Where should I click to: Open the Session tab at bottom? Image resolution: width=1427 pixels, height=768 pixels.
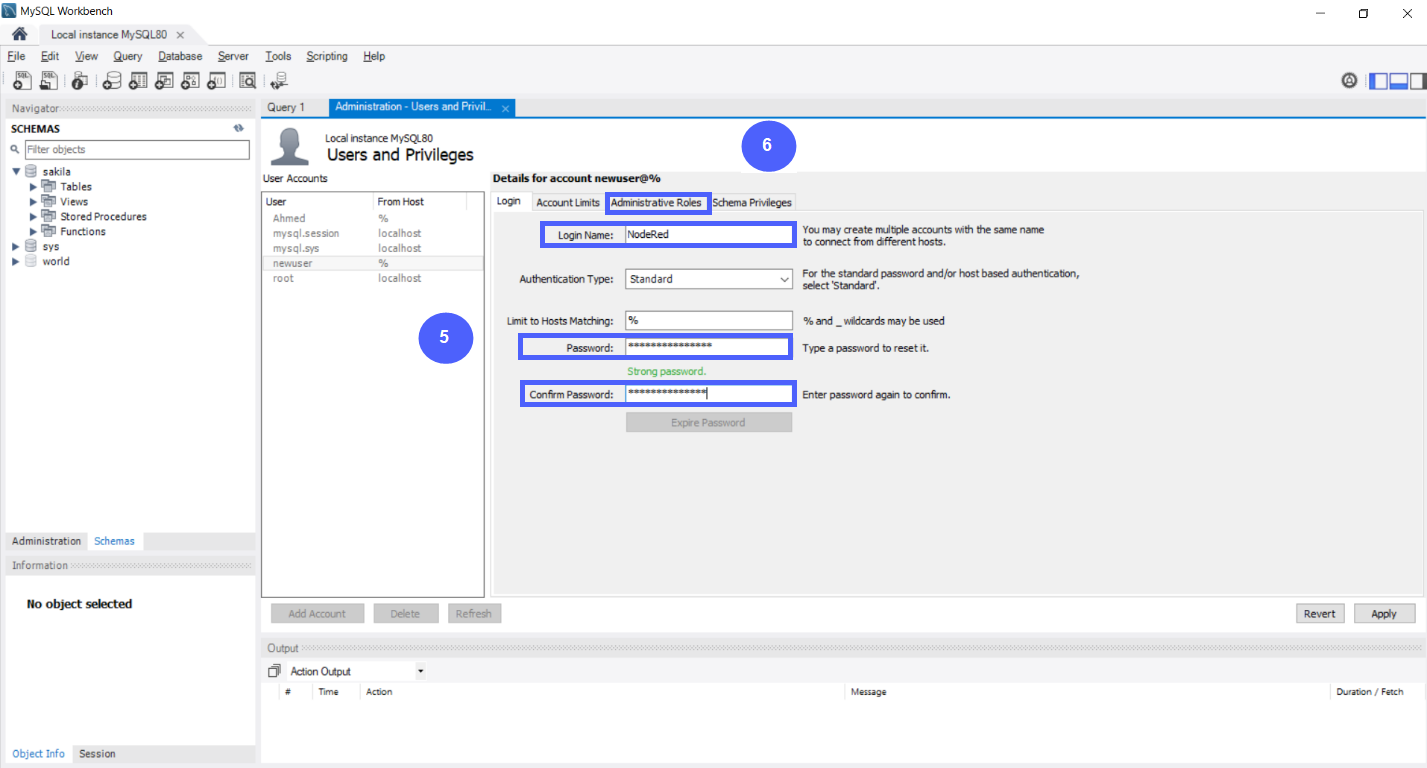[97, 754]
